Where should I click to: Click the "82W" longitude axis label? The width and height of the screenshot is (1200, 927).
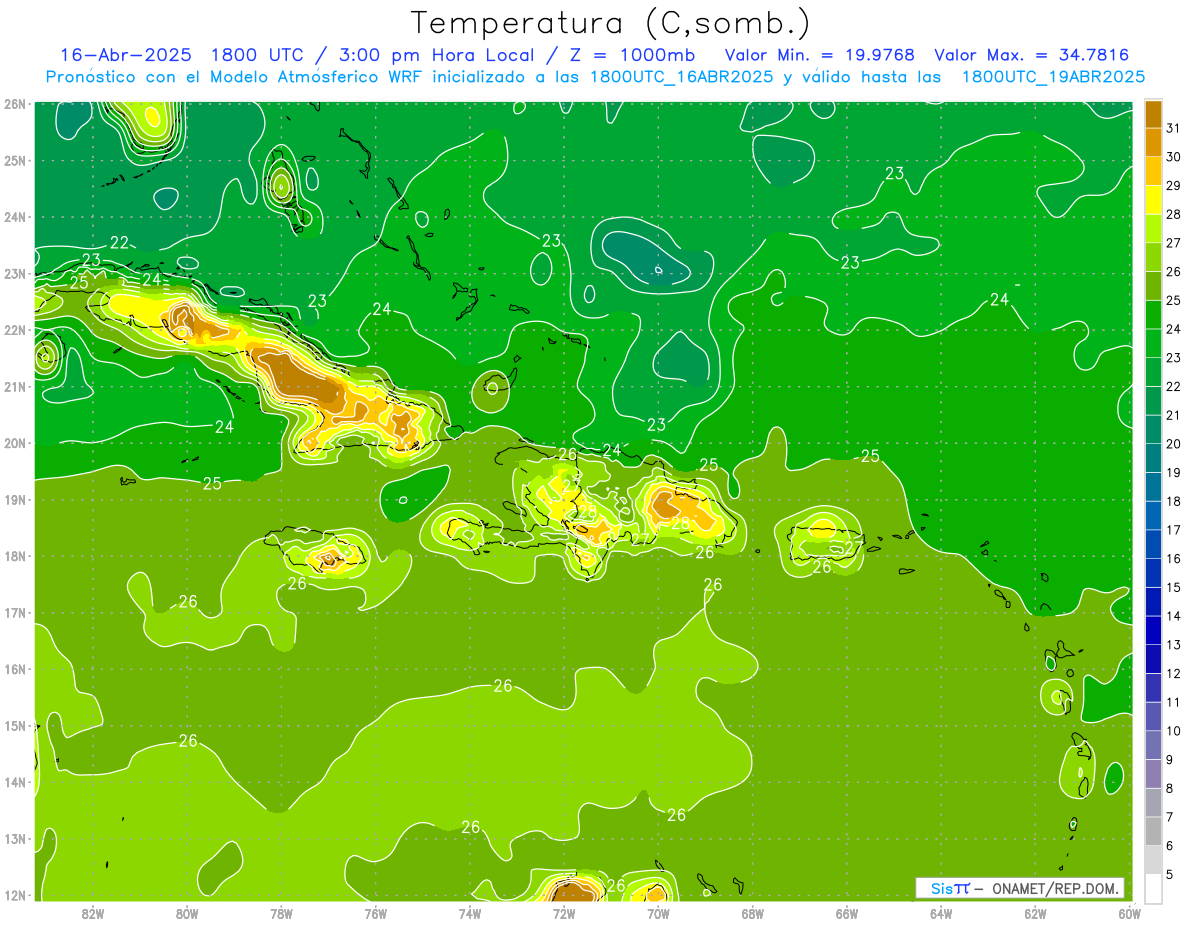pyautogui.click(x=93, y=912)
